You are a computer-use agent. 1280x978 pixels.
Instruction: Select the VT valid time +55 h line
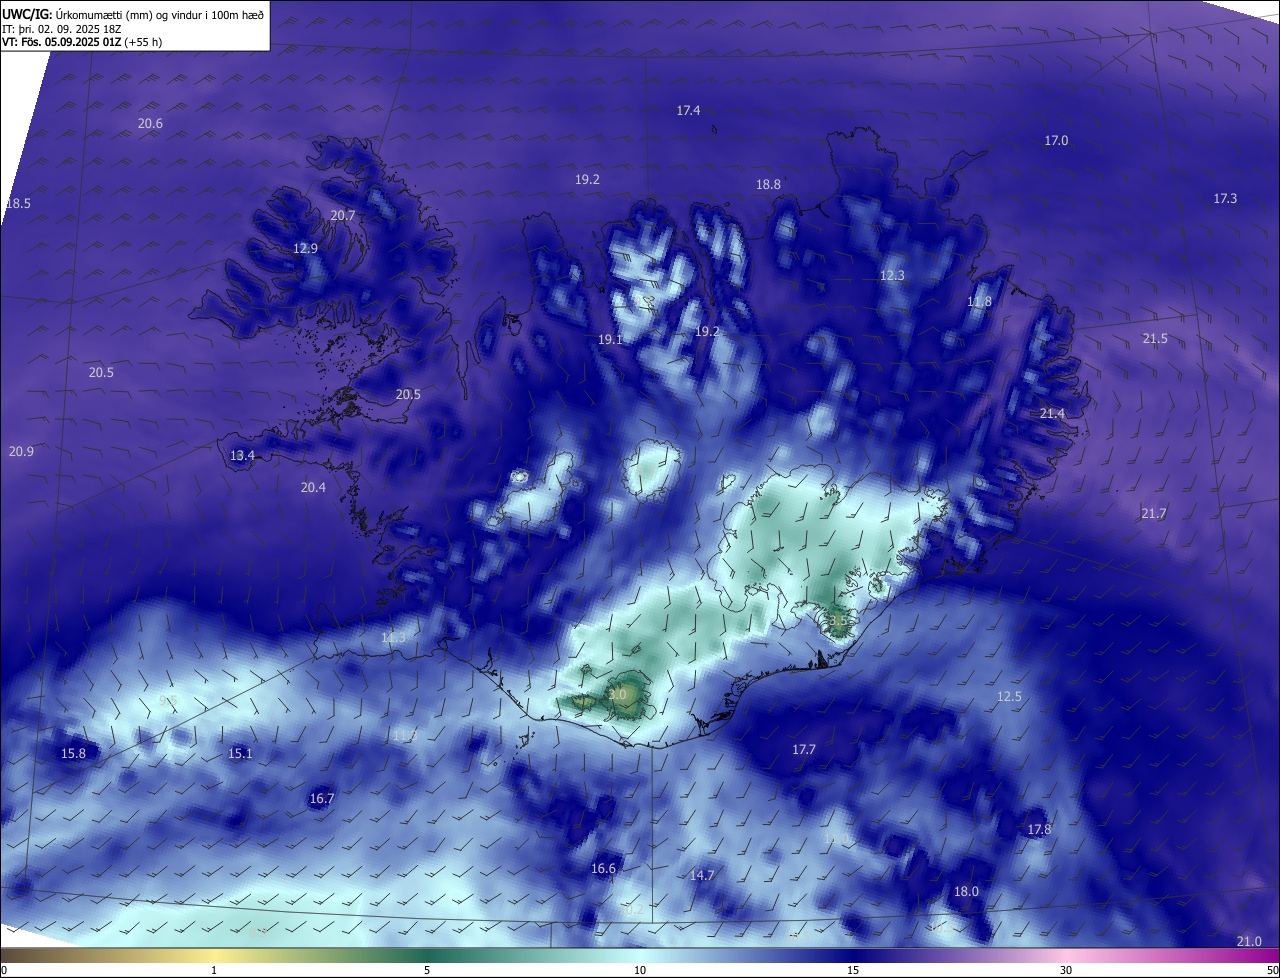82,42
